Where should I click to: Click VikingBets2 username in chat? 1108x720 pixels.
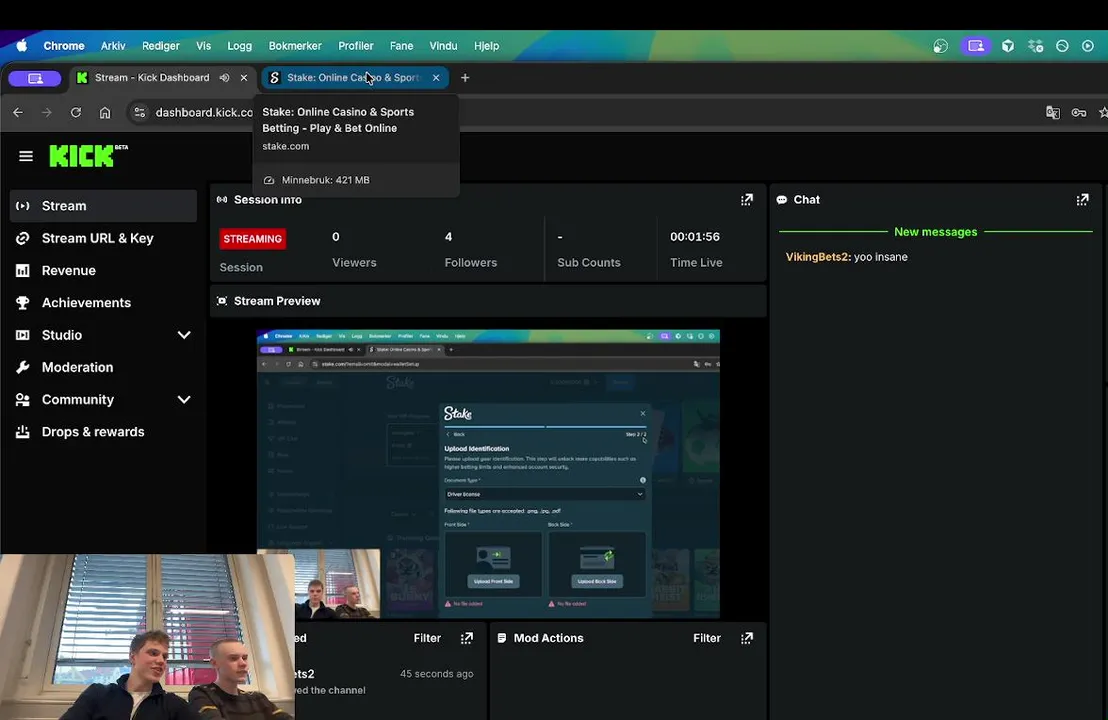(818, 257)
